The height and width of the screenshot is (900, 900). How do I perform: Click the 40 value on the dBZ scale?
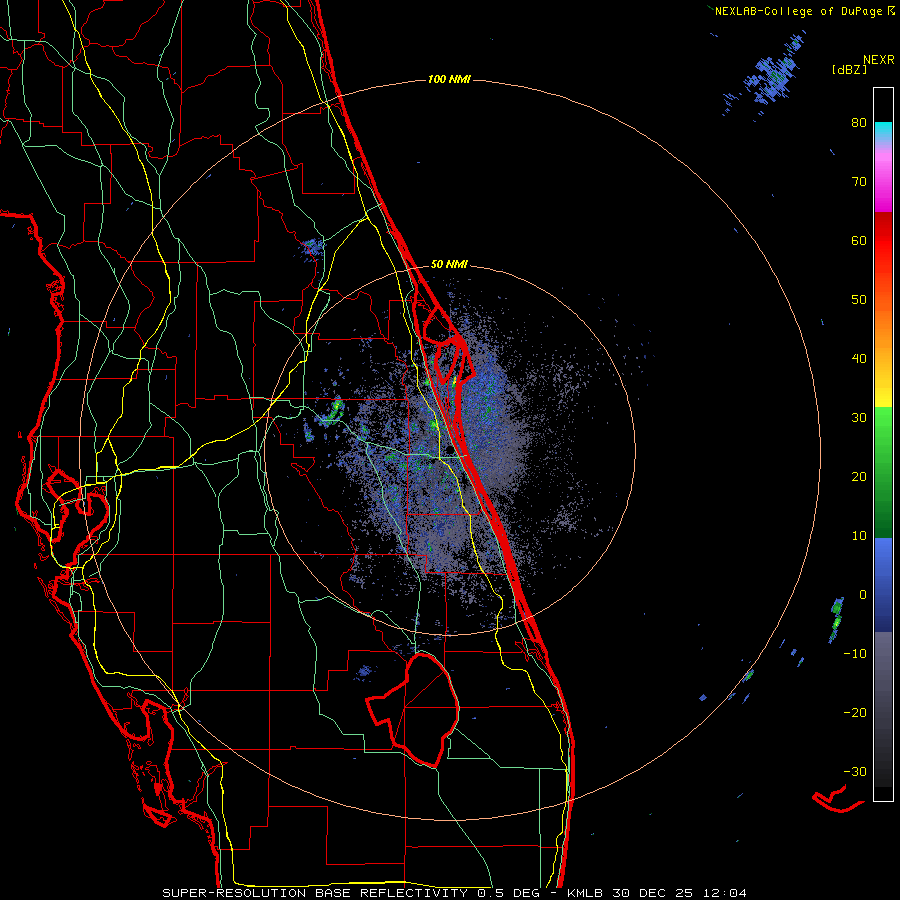tap(859, 359)
